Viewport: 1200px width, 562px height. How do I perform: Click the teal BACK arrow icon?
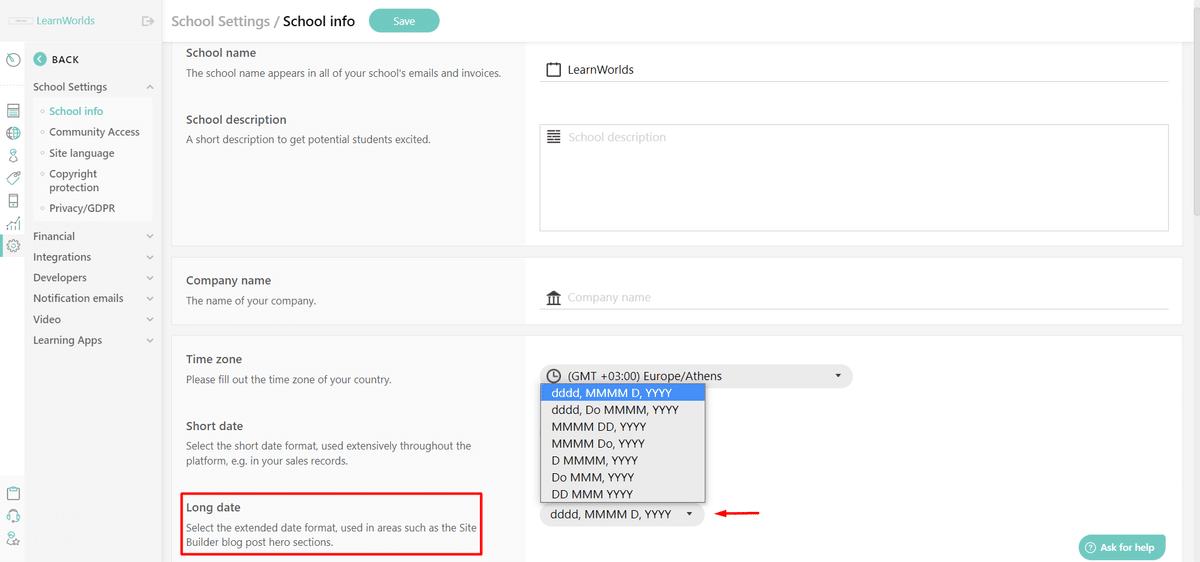coord(40,59)
